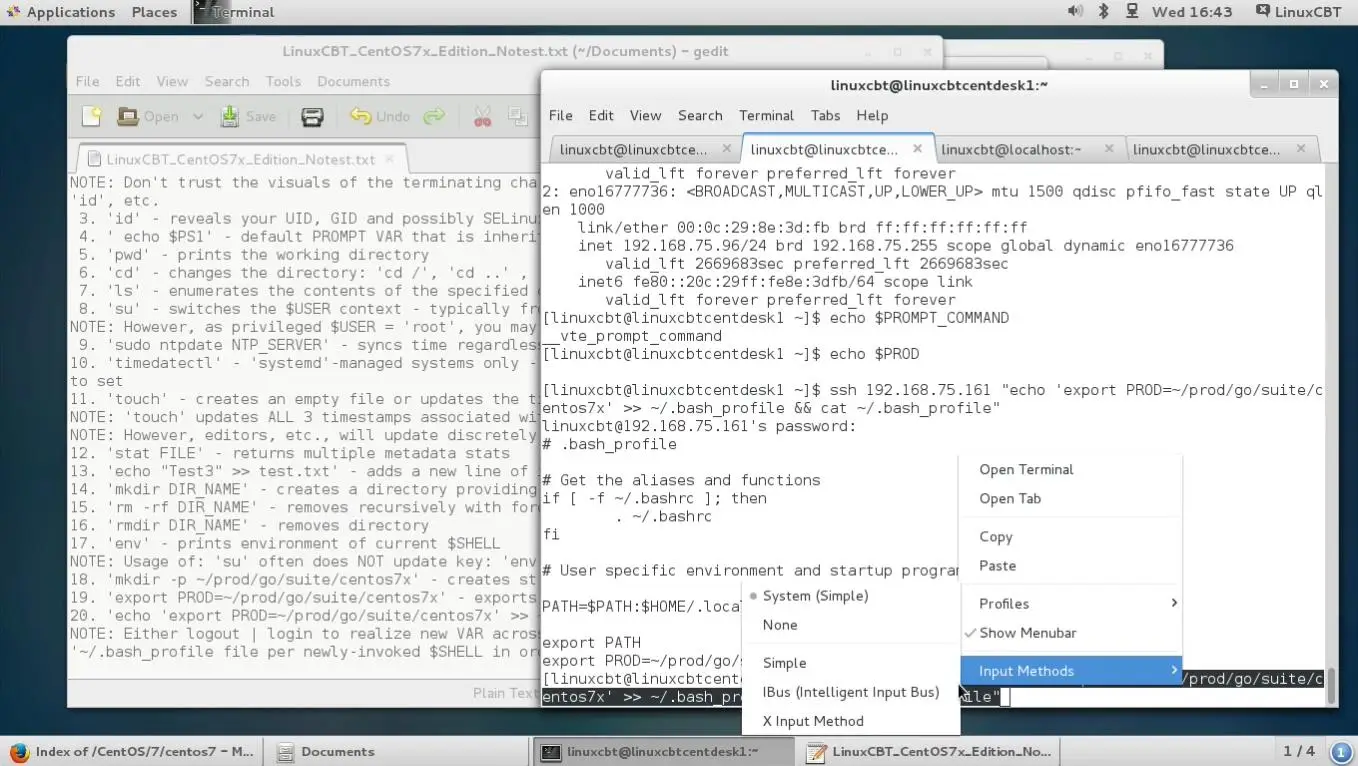This screenshot has width=1358, height=766.
Task: Select the LinuxCBT_CentOS7x_Edition_Notest.txt document tab
Action: [x=240, y=159]
